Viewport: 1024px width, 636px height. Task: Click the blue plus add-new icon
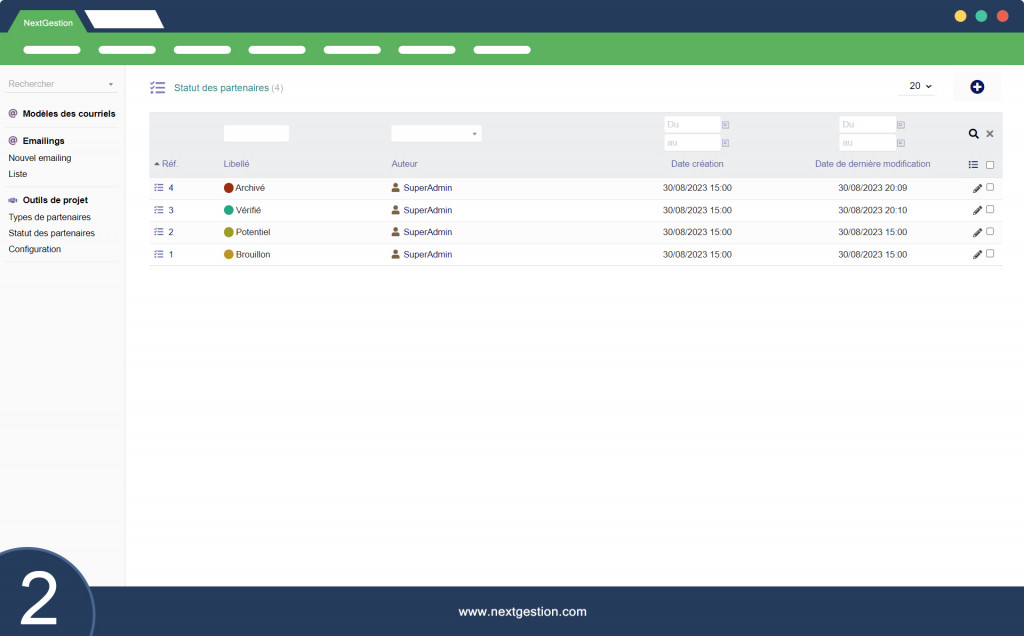click(977, 87)
